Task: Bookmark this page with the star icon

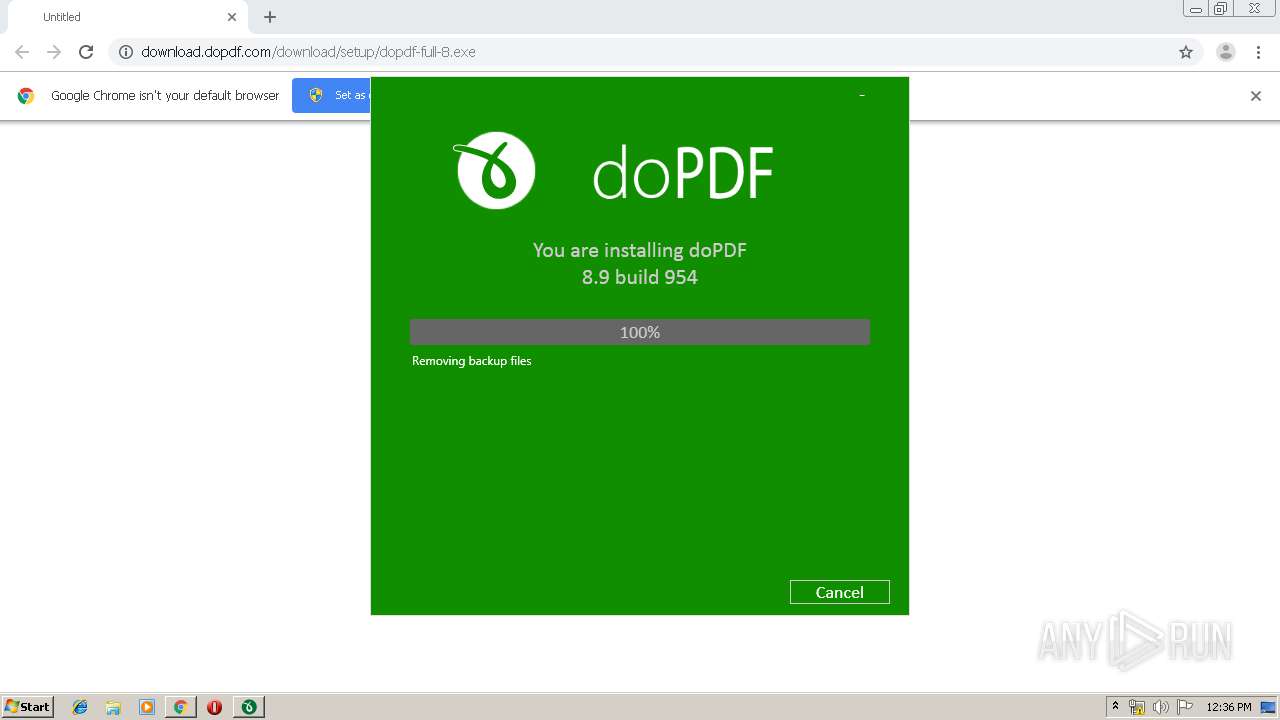Action: [x=1186, y=52]
